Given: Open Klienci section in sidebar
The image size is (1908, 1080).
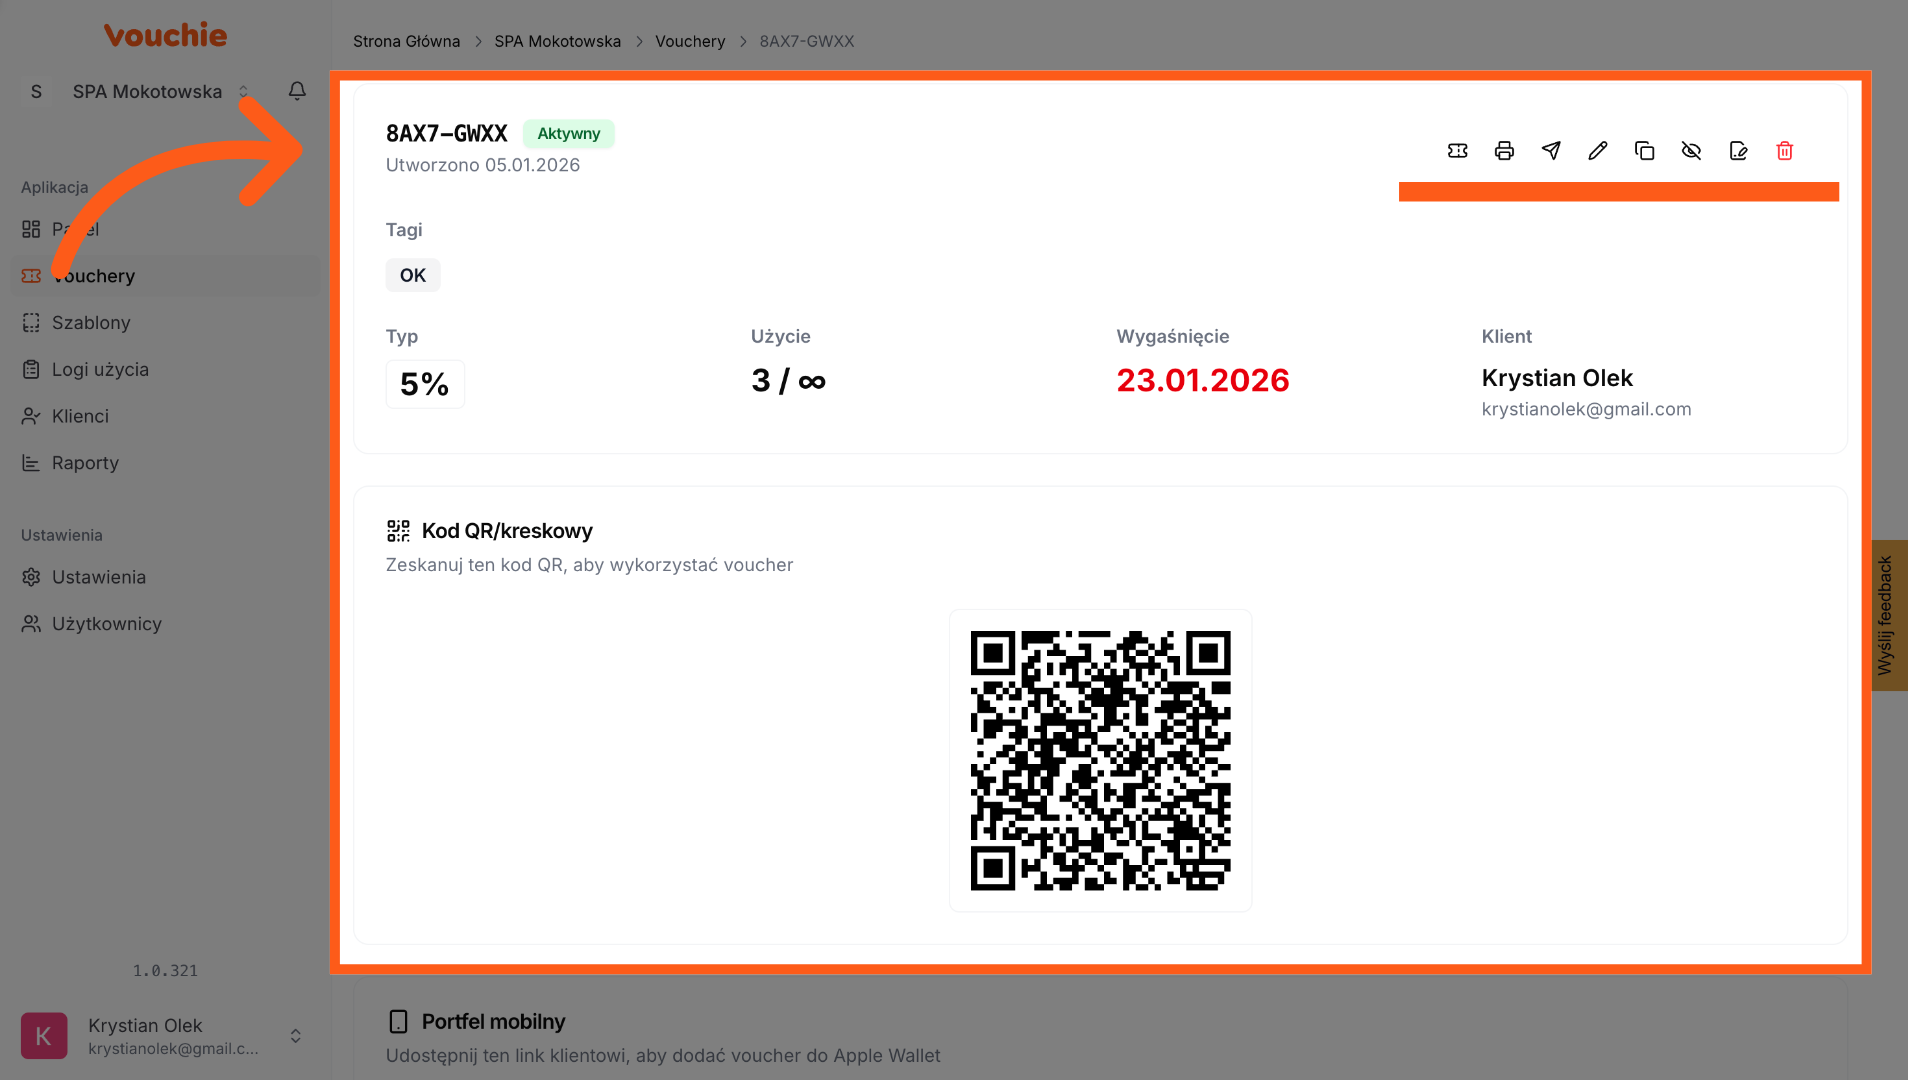Looking at the screenshot, I should point(80,416).
